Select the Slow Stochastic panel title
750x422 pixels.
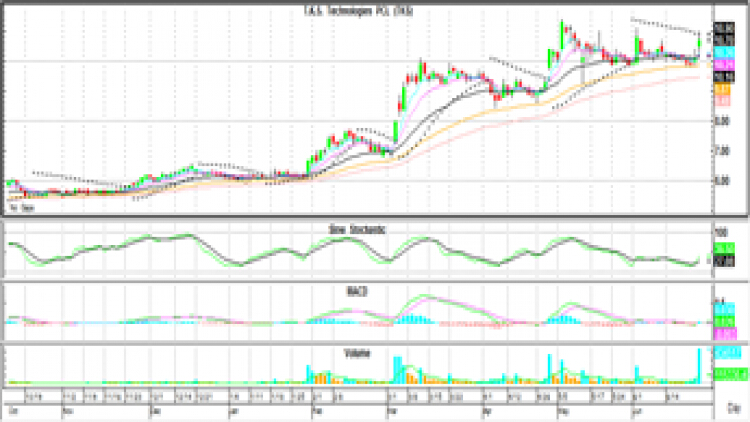[x=357, y=230]
